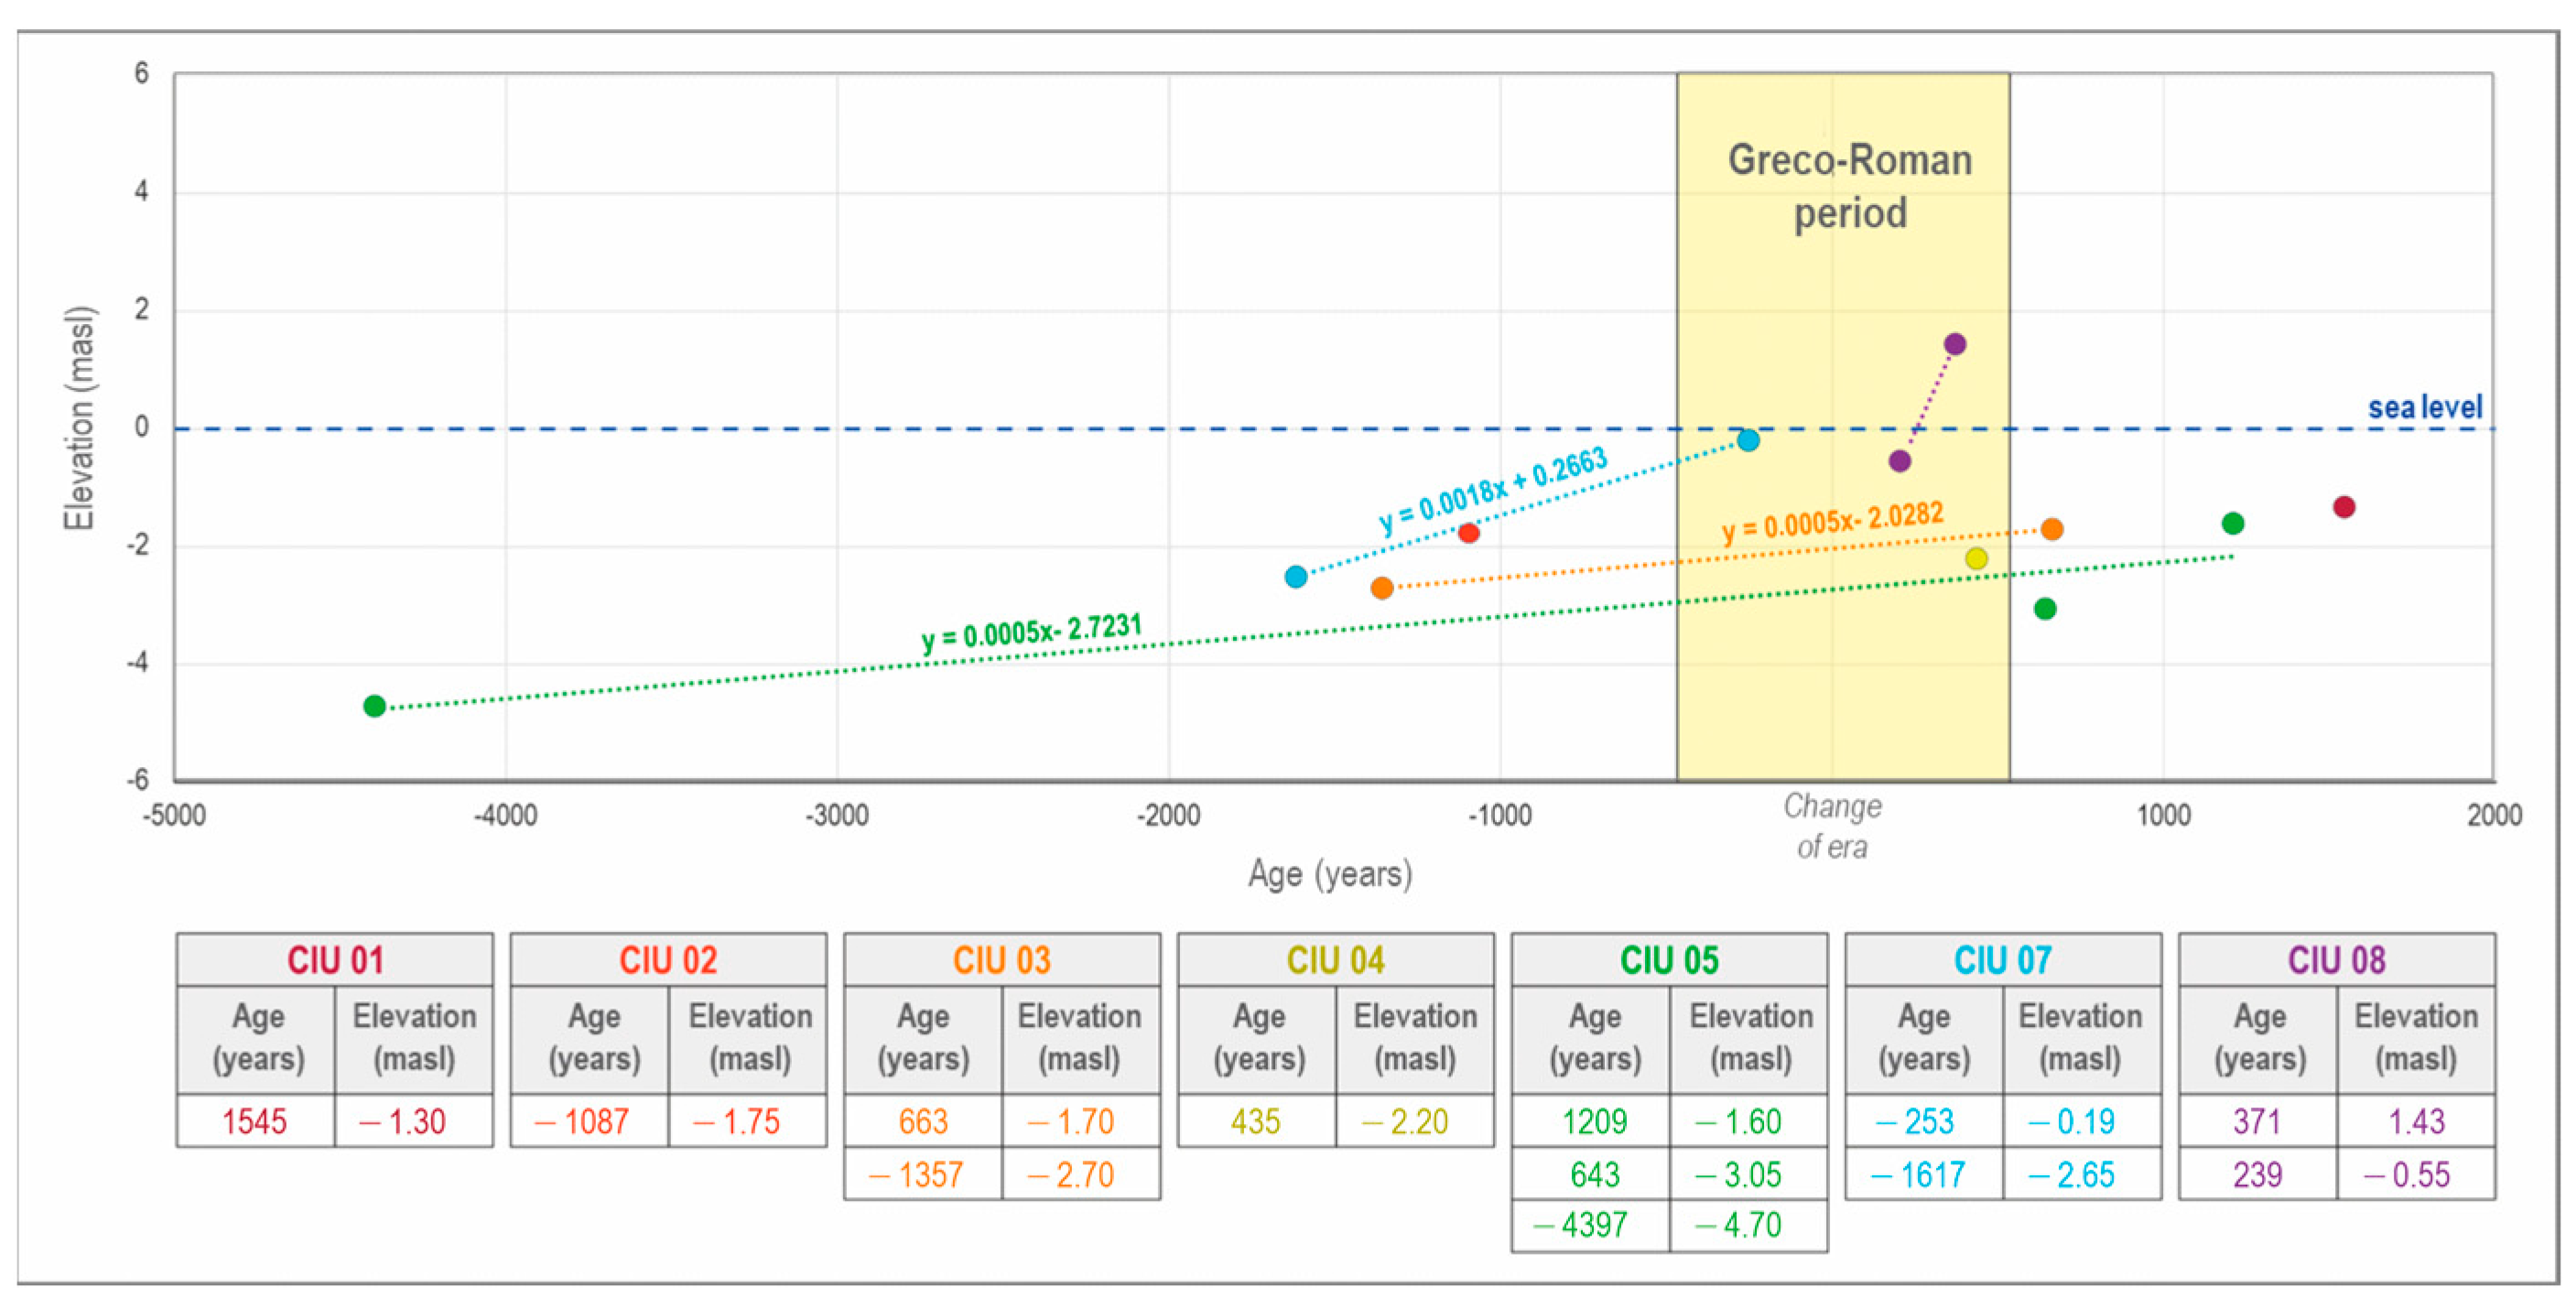Image resolution: width=2576 pixels, height=1308 pixels.
Task: Click the purple data point below sea level
Action: 1900,461
